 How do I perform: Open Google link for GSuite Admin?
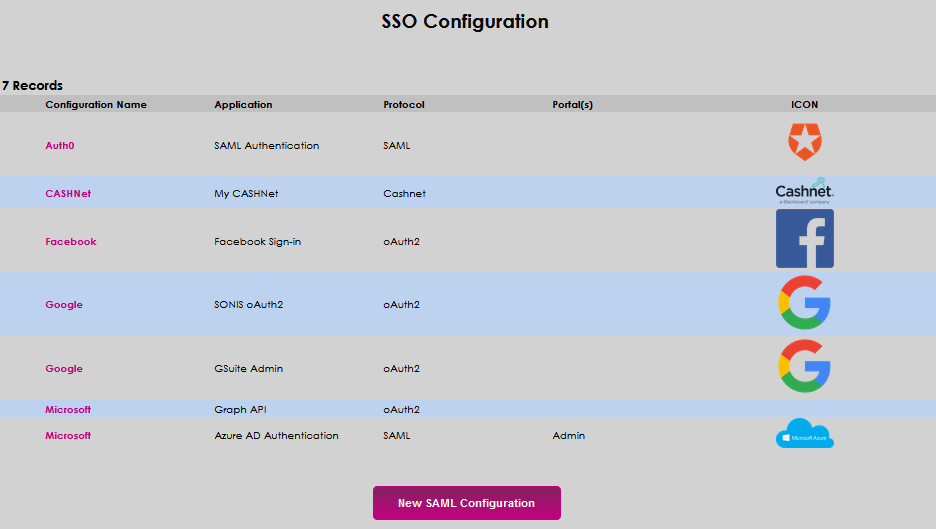click(64, 369)
